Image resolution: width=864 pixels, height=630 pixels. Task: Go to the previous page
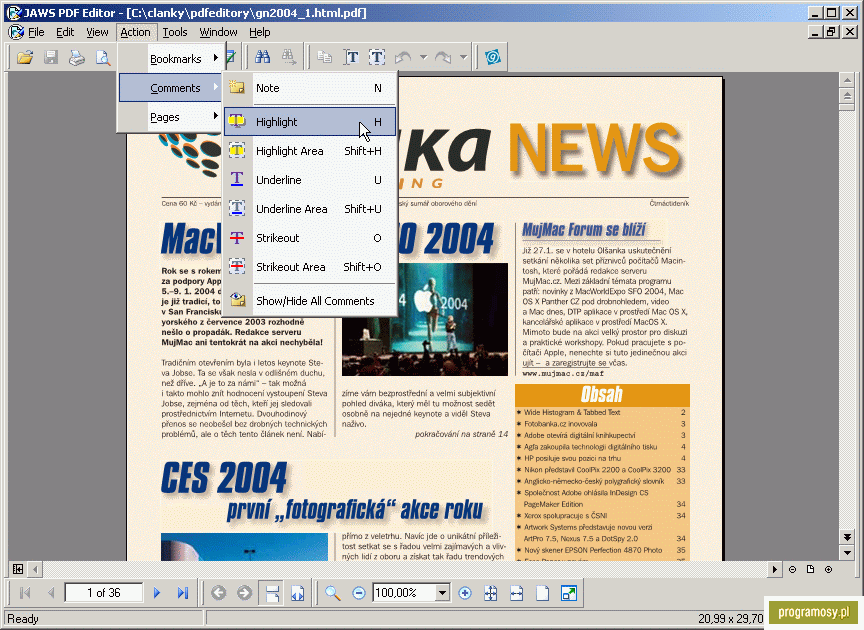click(x=51, y=593)
